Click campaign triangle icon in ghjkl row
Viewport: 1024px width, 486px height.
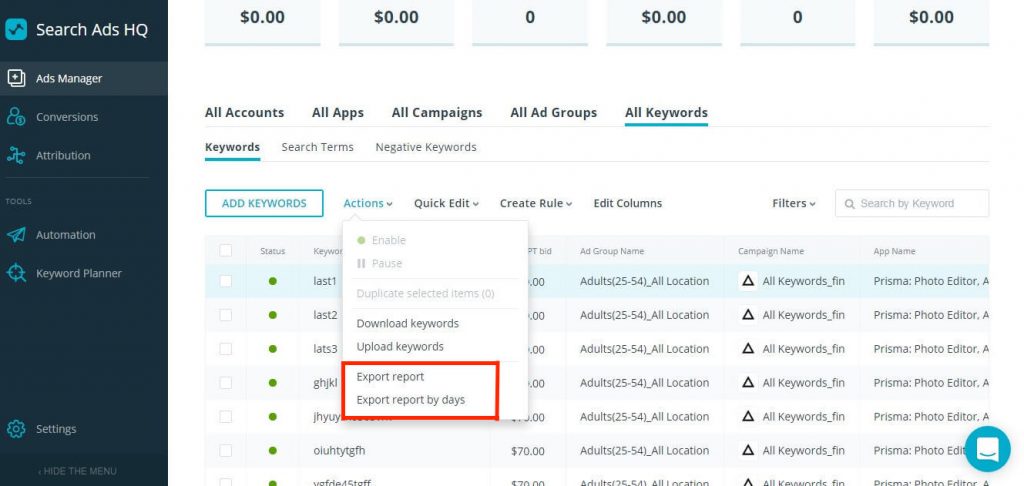coord(748,383)
